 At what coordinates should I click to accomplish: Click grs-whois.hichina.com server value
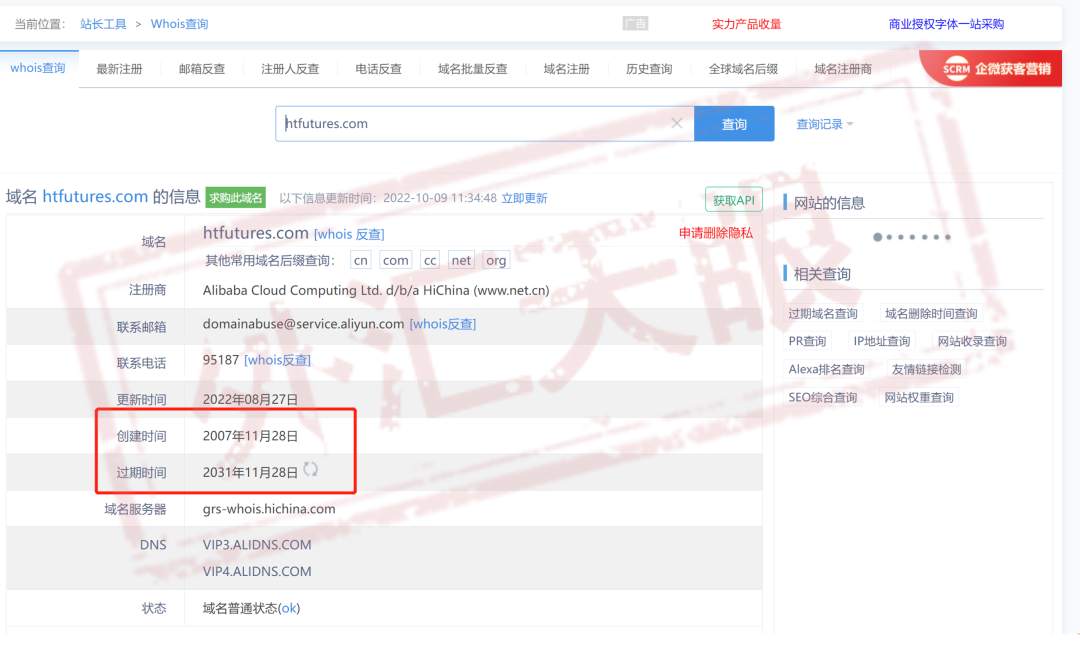click(x=269, y=509)
